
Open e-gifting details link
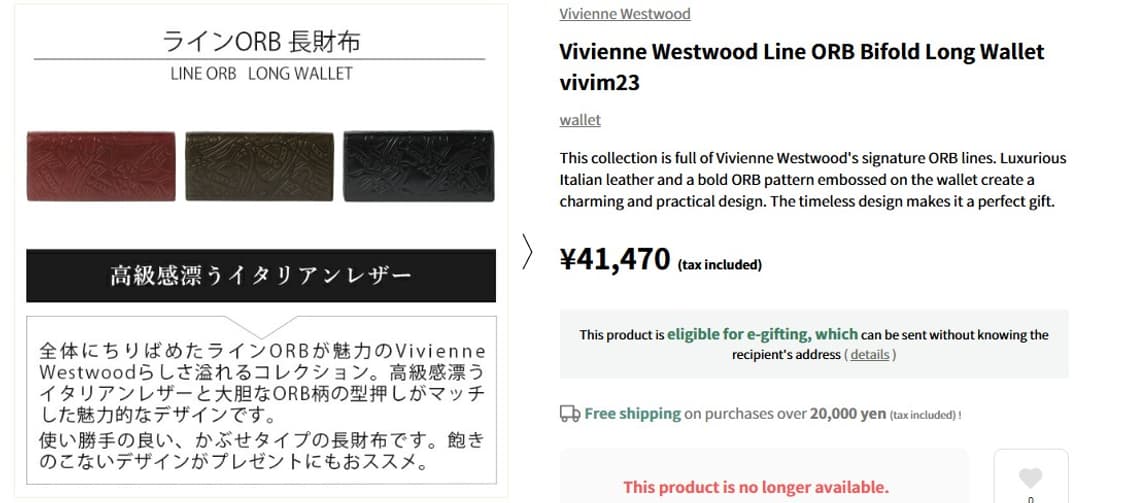click(x=870, y=355)
